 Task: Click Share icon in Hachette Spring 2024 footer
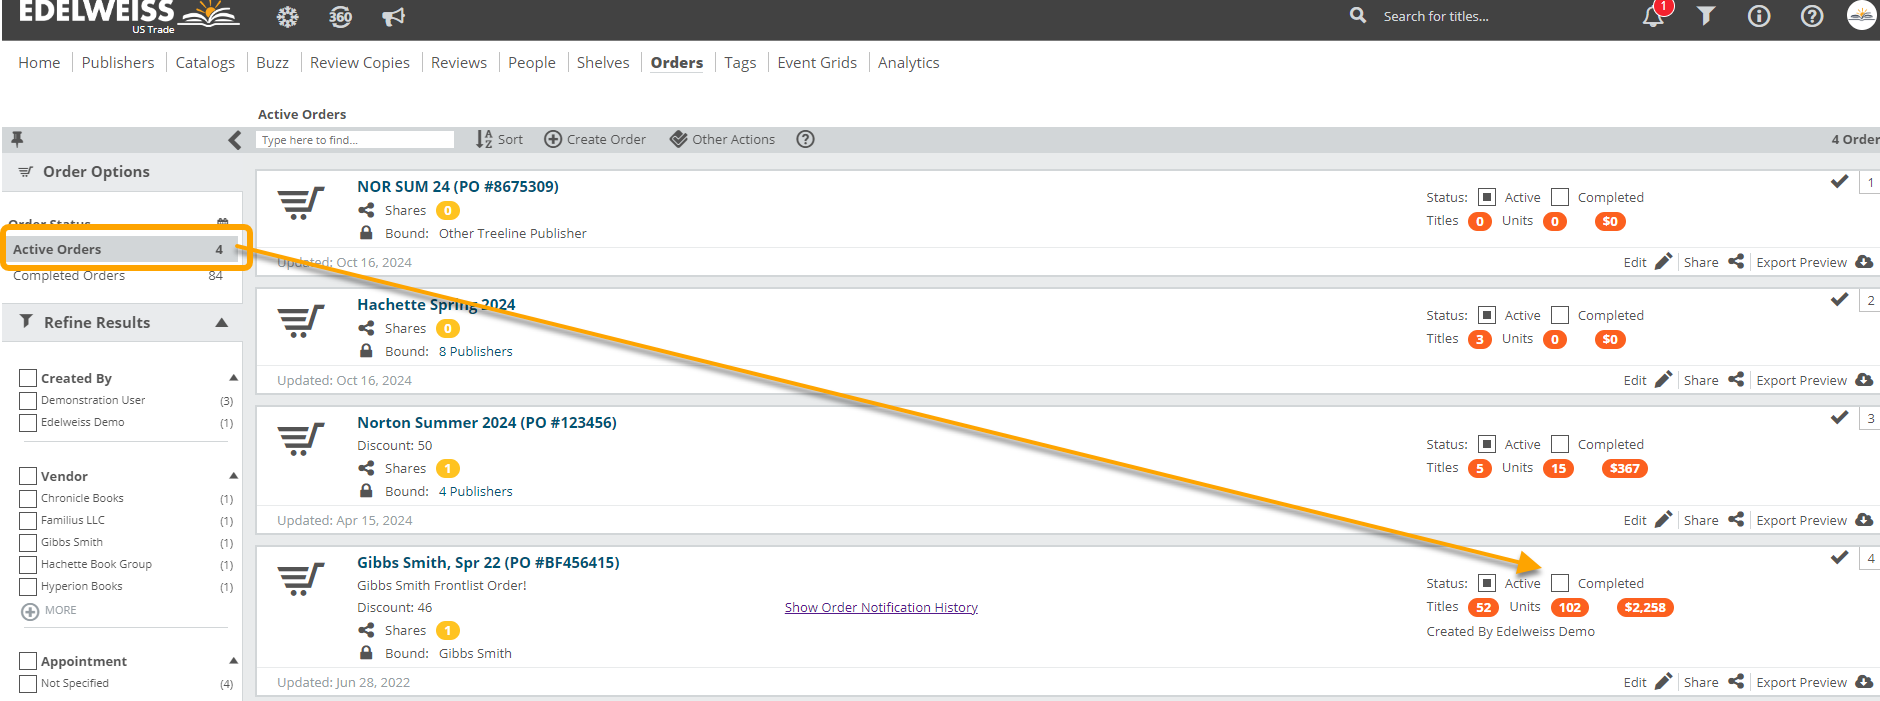(1736, 380)
